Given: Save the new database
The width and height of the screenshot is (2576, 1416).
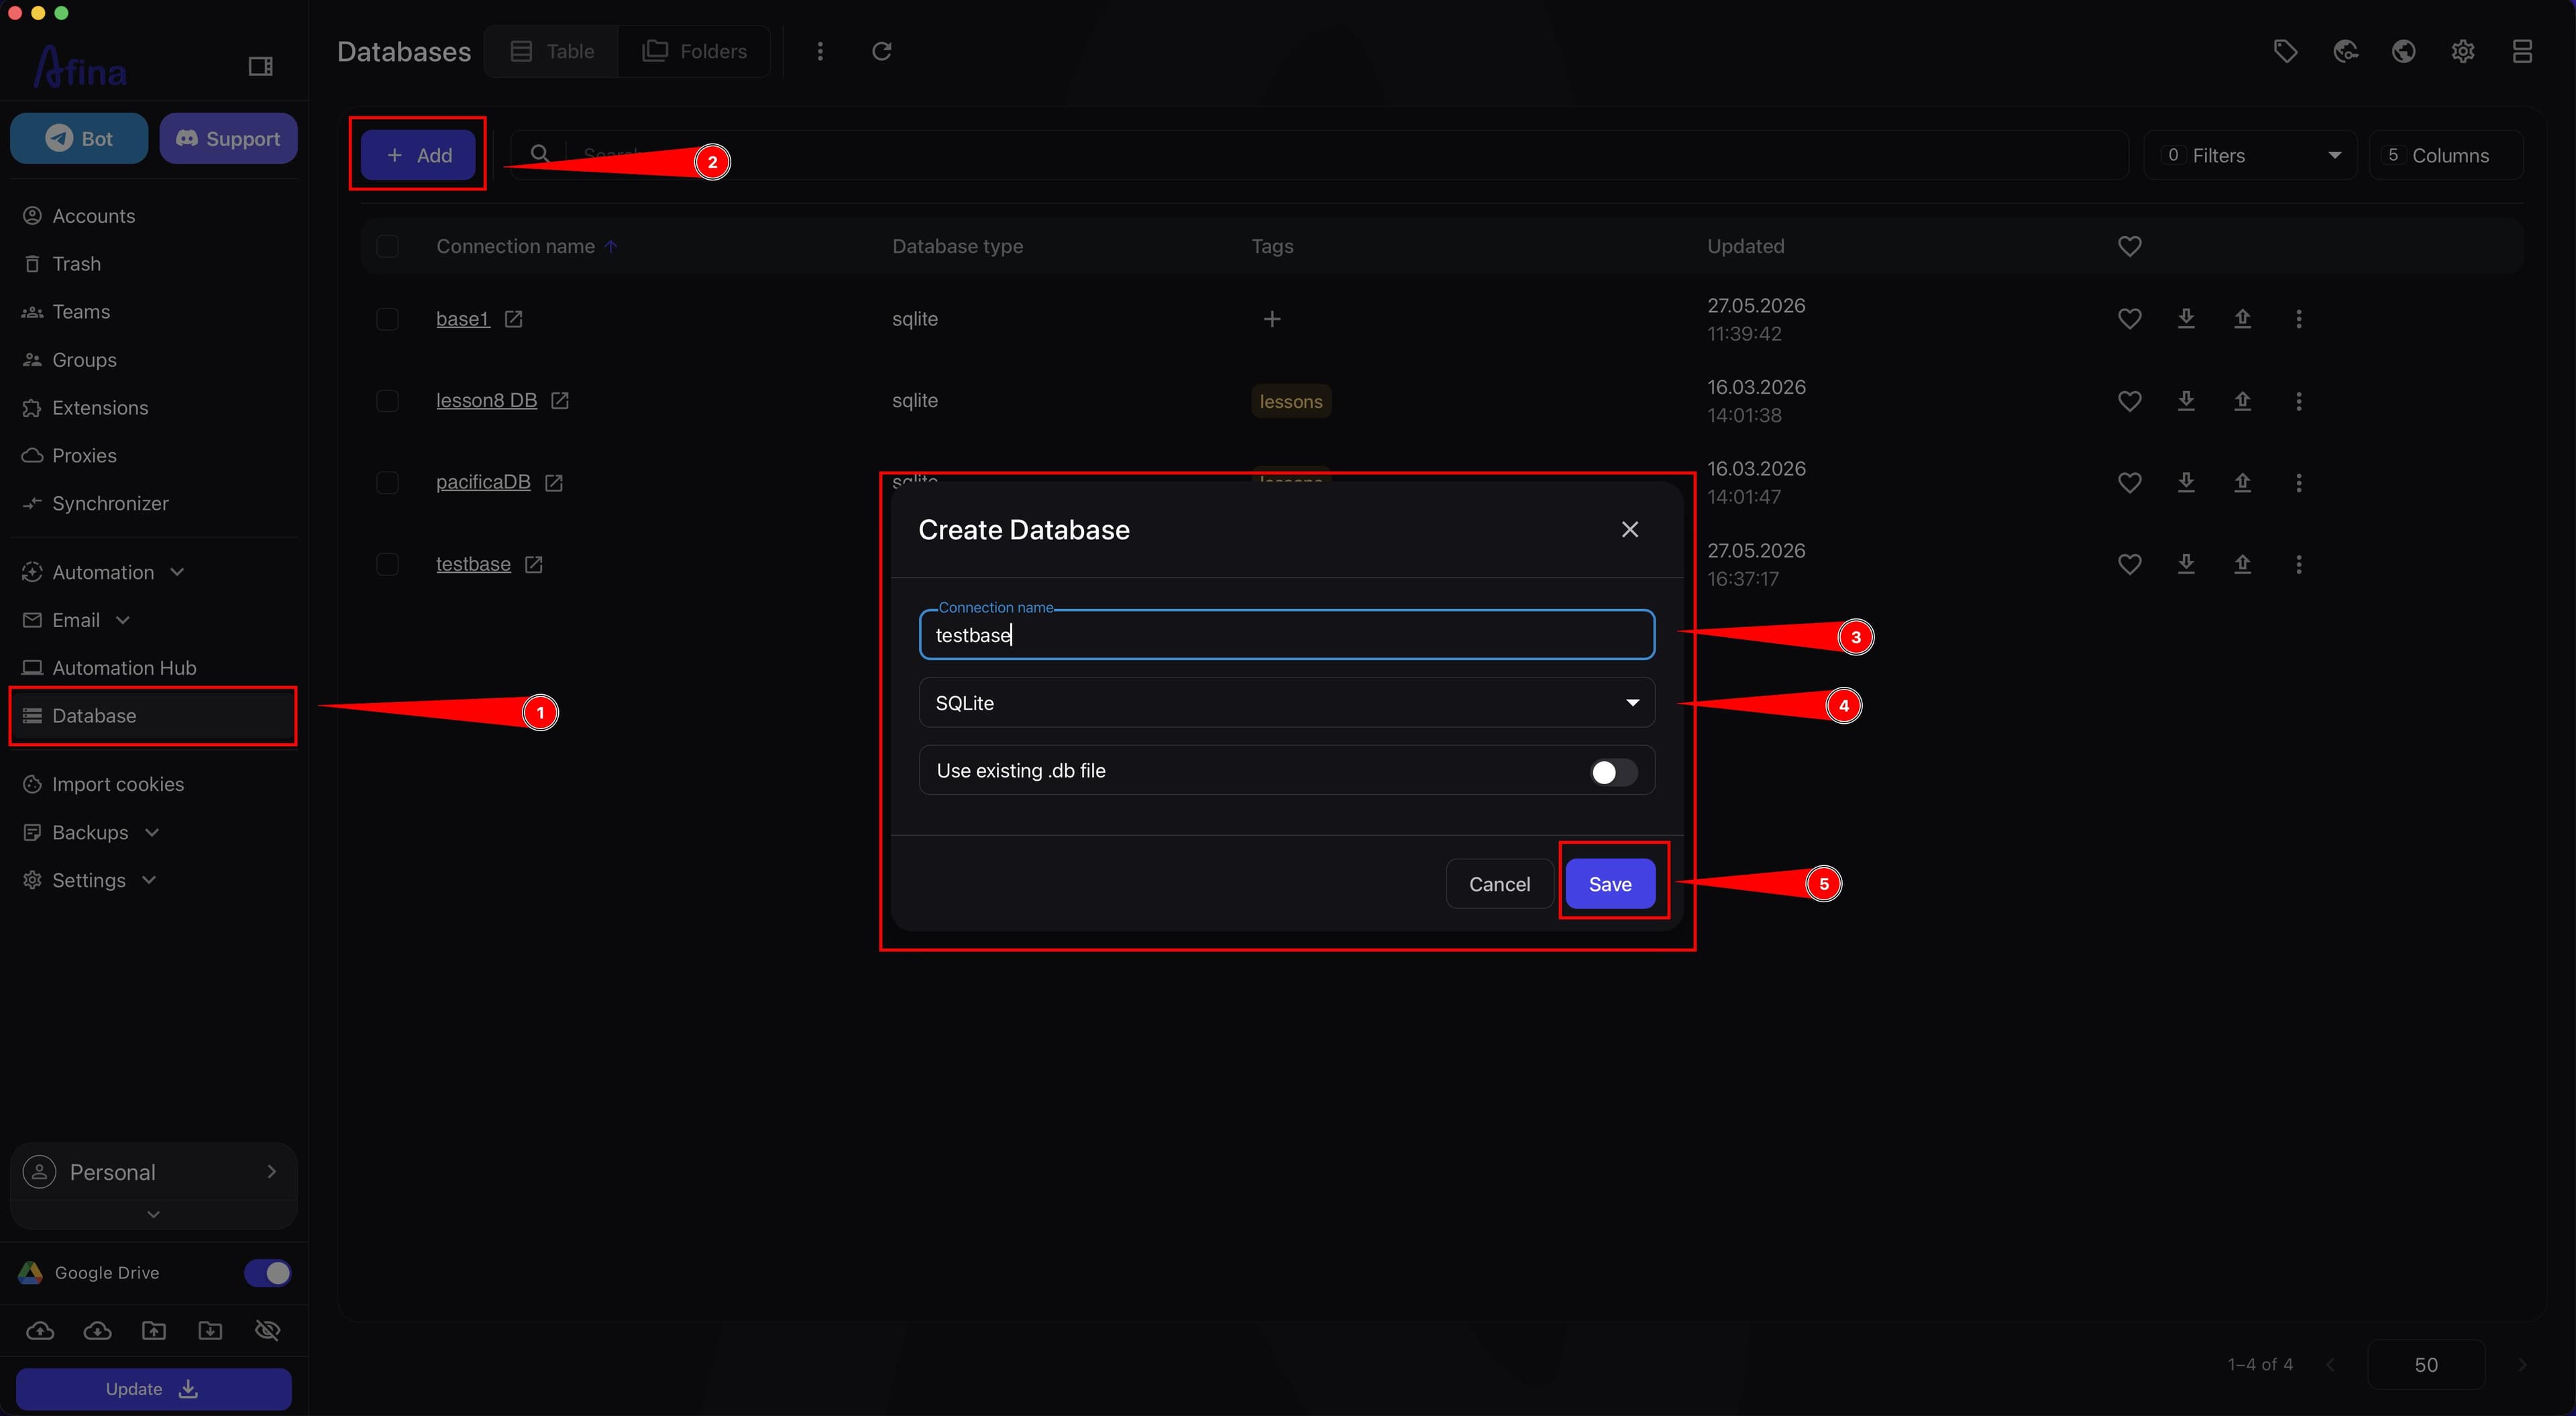Looking at the screenshot, I should tap(1610, 884).
